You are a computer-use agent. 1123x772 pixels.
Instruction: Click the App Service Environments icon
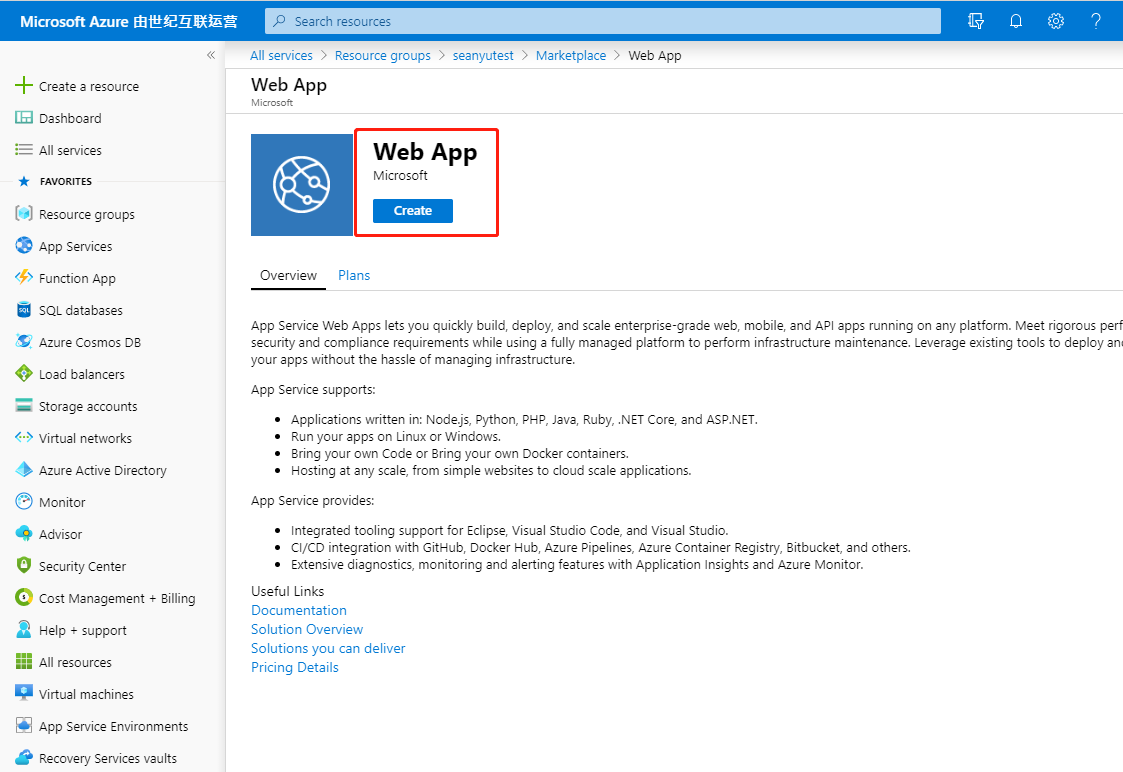[24, 725]
